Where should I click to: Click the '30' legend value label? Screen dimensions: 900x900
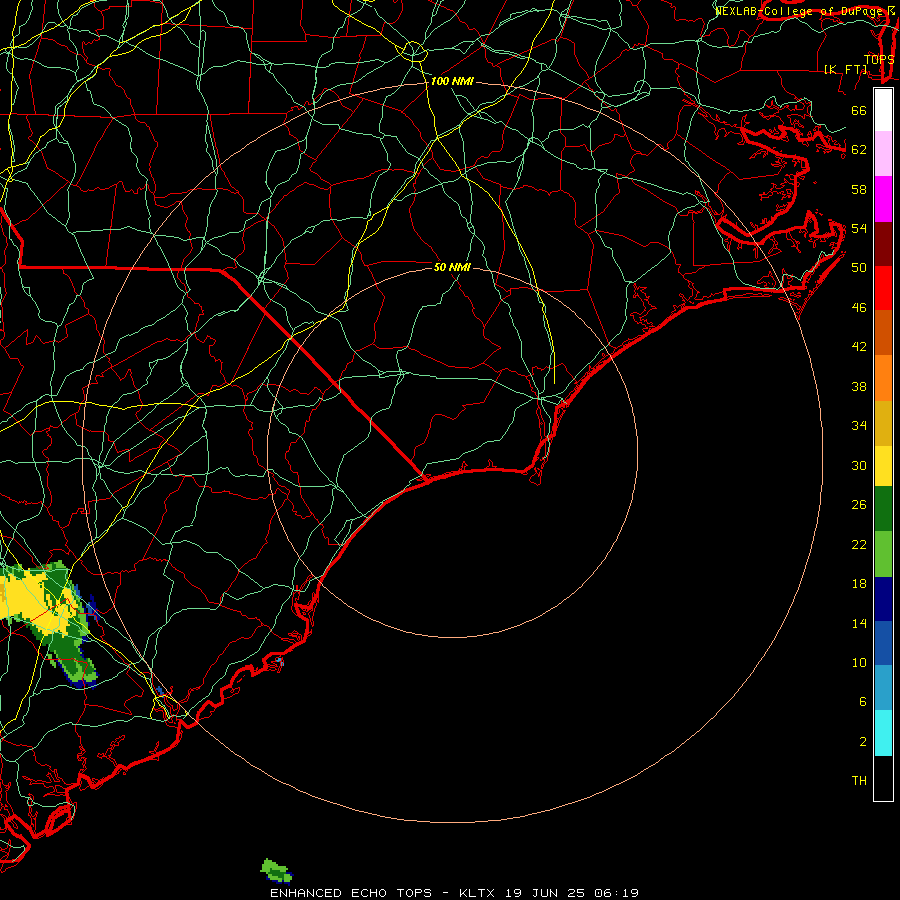pos(859,465)
